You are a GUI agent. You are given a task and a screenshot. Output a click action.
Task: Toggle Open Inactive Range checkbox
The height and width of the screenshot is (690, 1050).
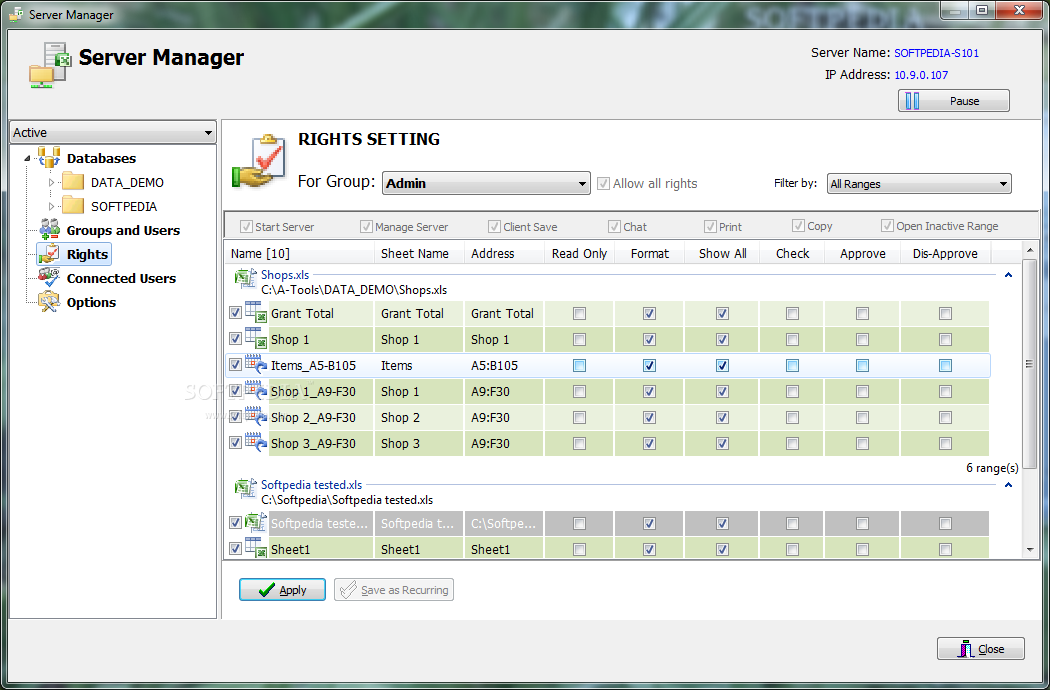tap(887, 226)
